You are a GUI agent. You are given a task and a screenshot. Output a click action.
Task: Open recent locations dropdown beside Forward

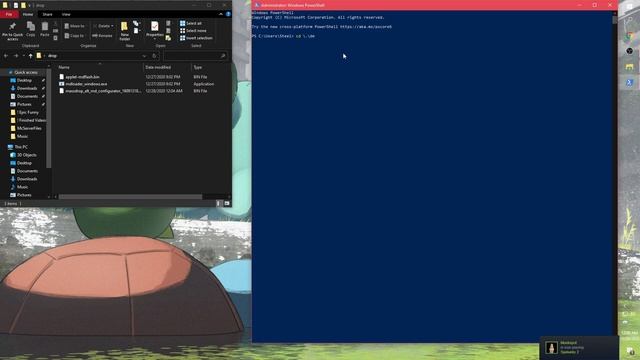coord(23,56)
